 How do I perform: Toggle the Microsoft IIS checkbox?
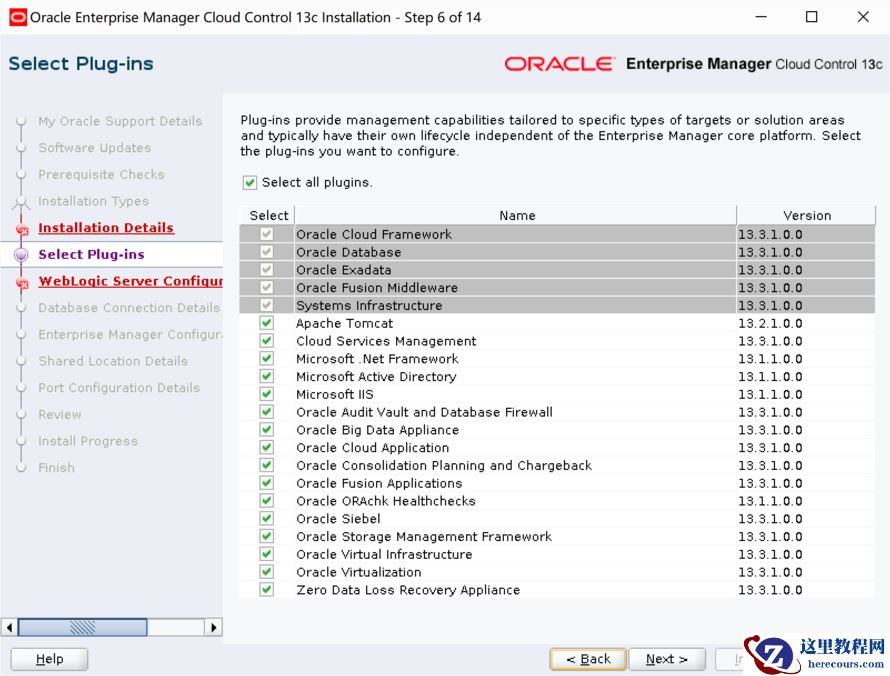[x=266, y=394]
